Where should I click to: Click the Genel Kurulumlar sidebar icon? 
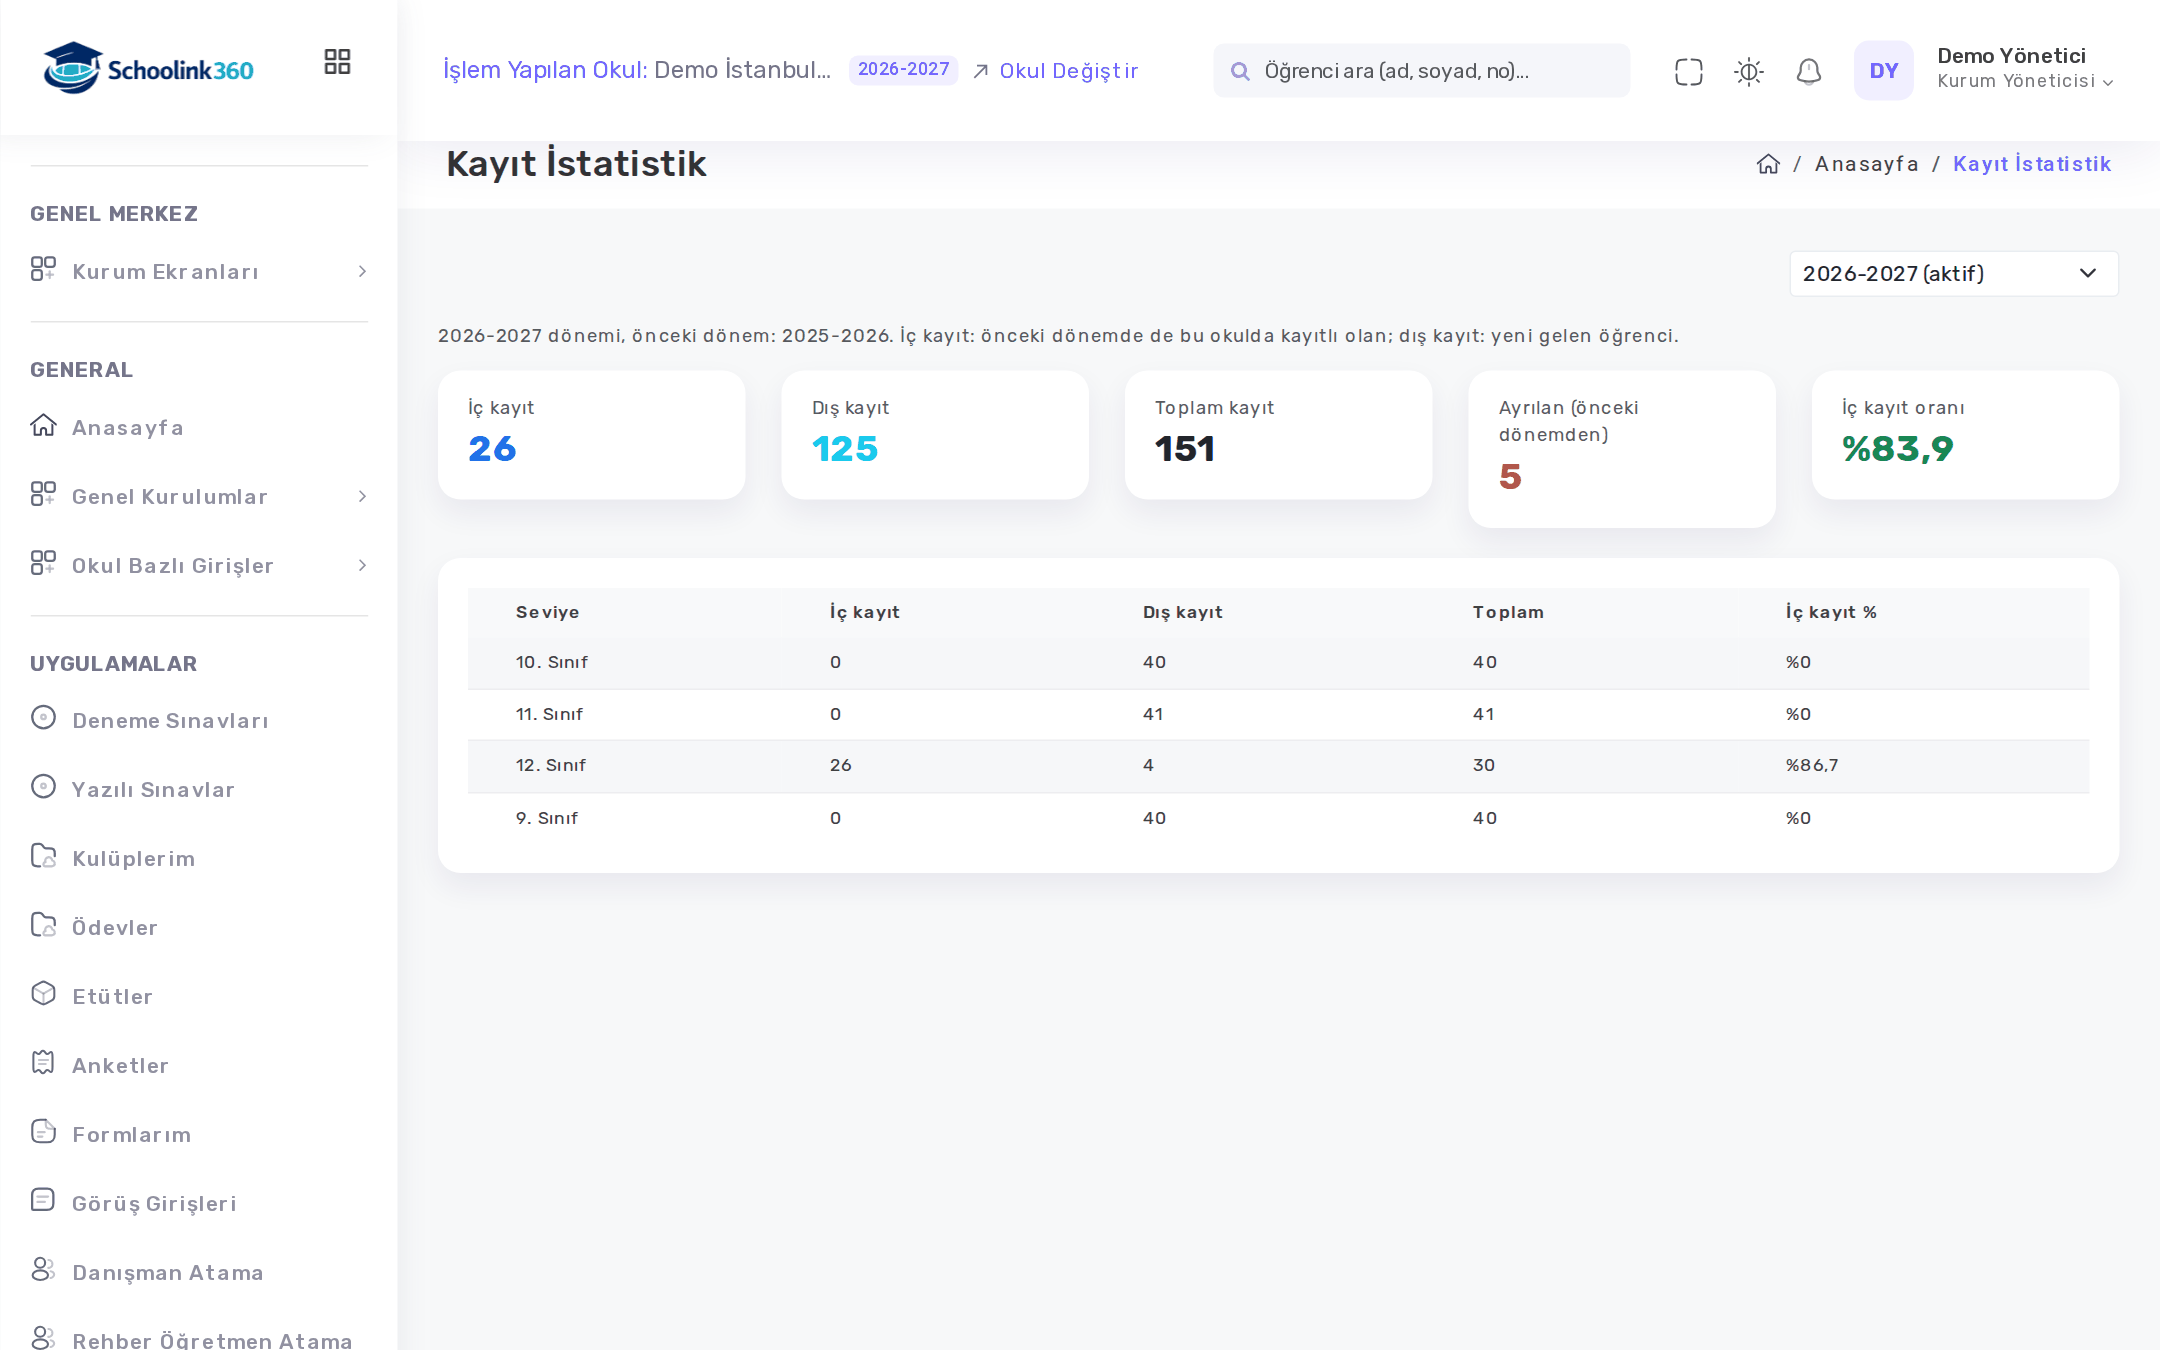[x=43, y=494]
